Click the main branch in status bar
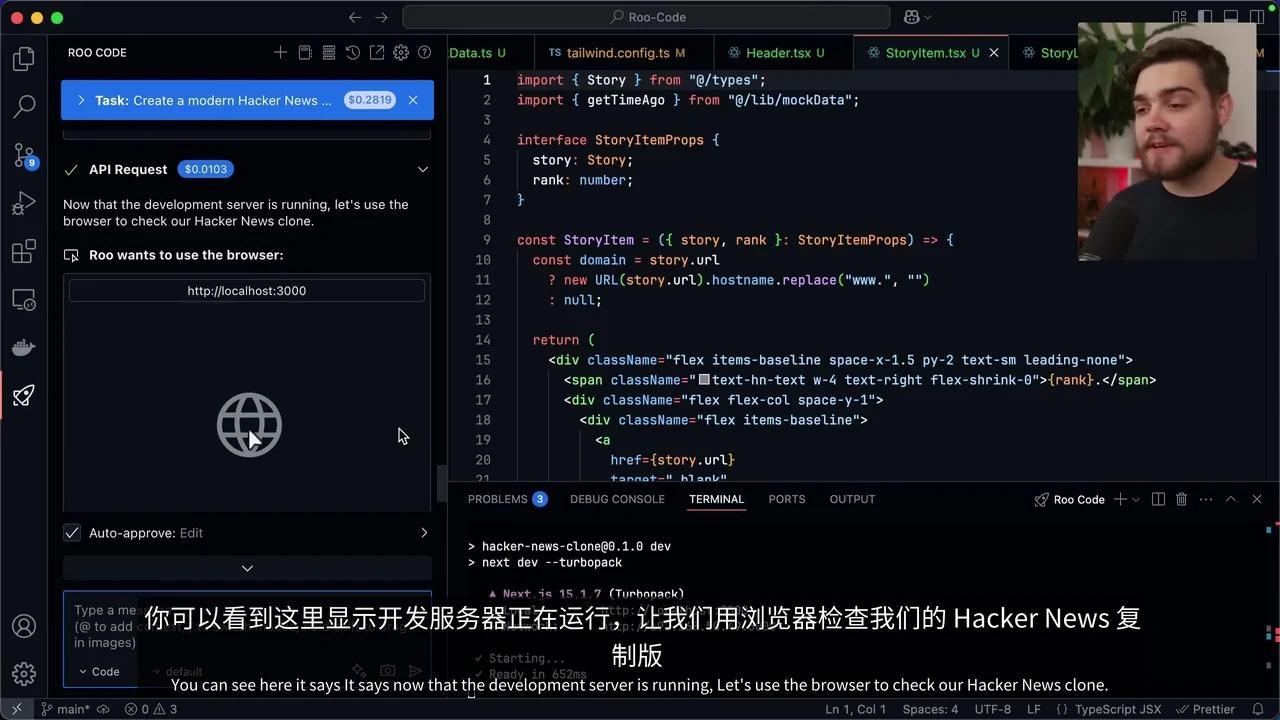This screenshot has height=720, width=1280. point(66,709)
